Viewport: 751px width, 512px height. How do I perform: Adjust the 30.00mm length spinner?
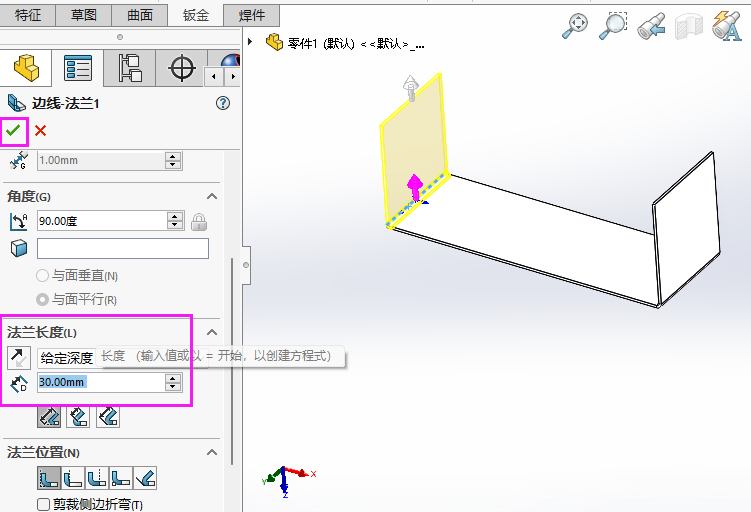tap(173, 383)
